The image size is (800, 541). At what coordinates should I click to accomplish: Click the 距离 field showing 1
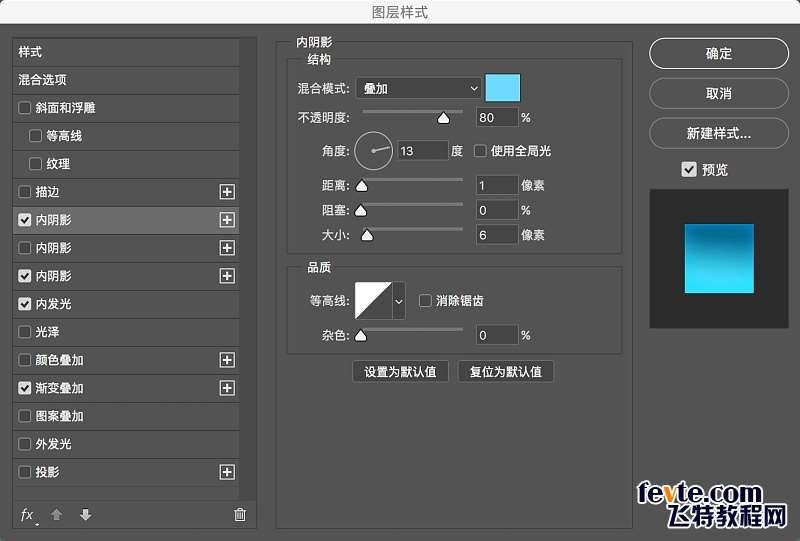(497, 185)
